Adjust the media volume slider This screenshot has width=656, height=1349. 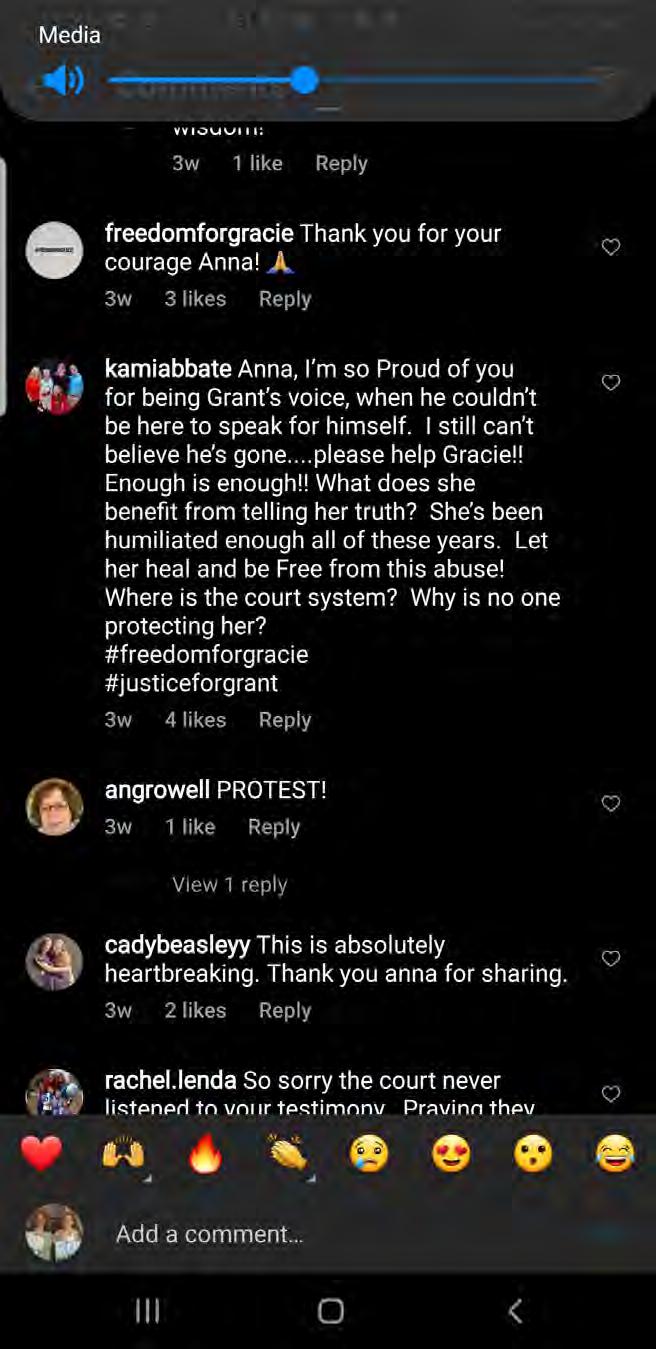point(304,80)
